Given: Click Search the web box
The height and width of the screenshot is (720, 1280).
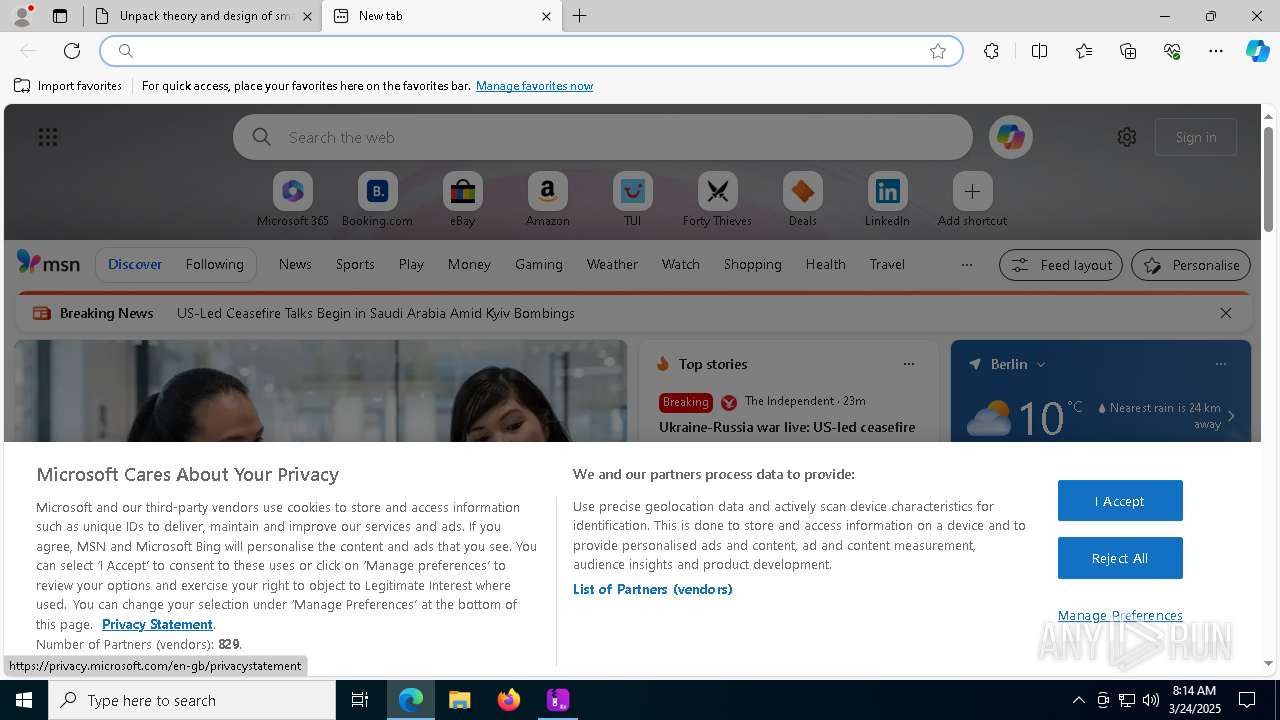Looking at the screenshot, I should coord(603,137).
